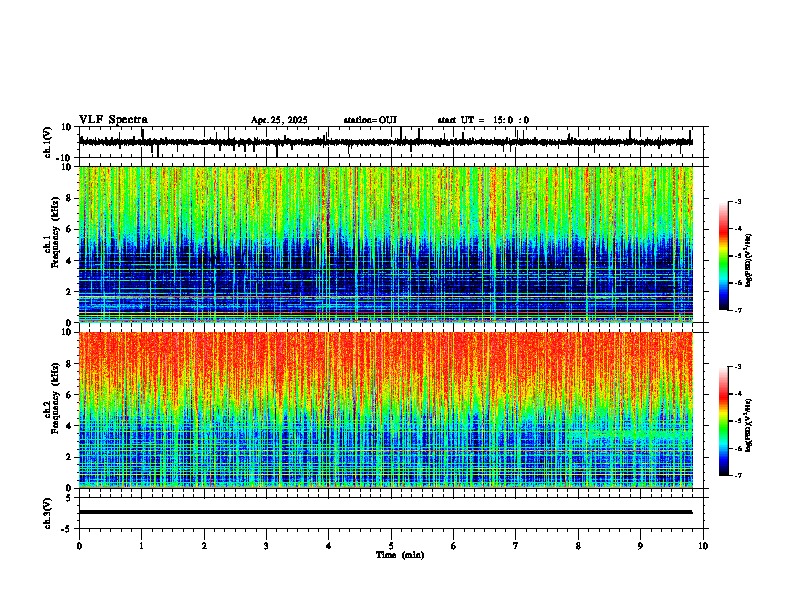Image resolution: width=792 pixels, height=612 pixels.
Task: Click the "ch.3(V)" axis label
Action: coord(47,513)
